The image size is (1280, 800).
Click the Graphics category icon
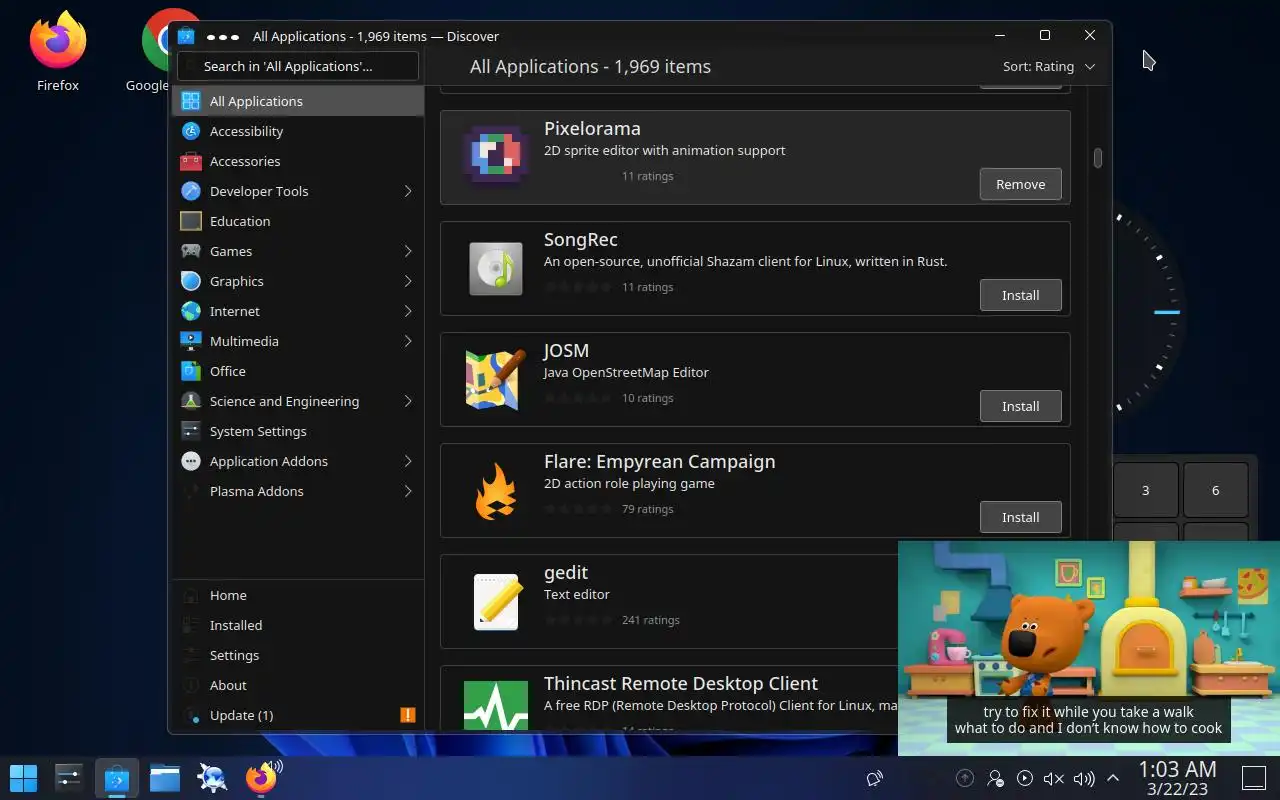pyautogui.click(x=190, y=281)
